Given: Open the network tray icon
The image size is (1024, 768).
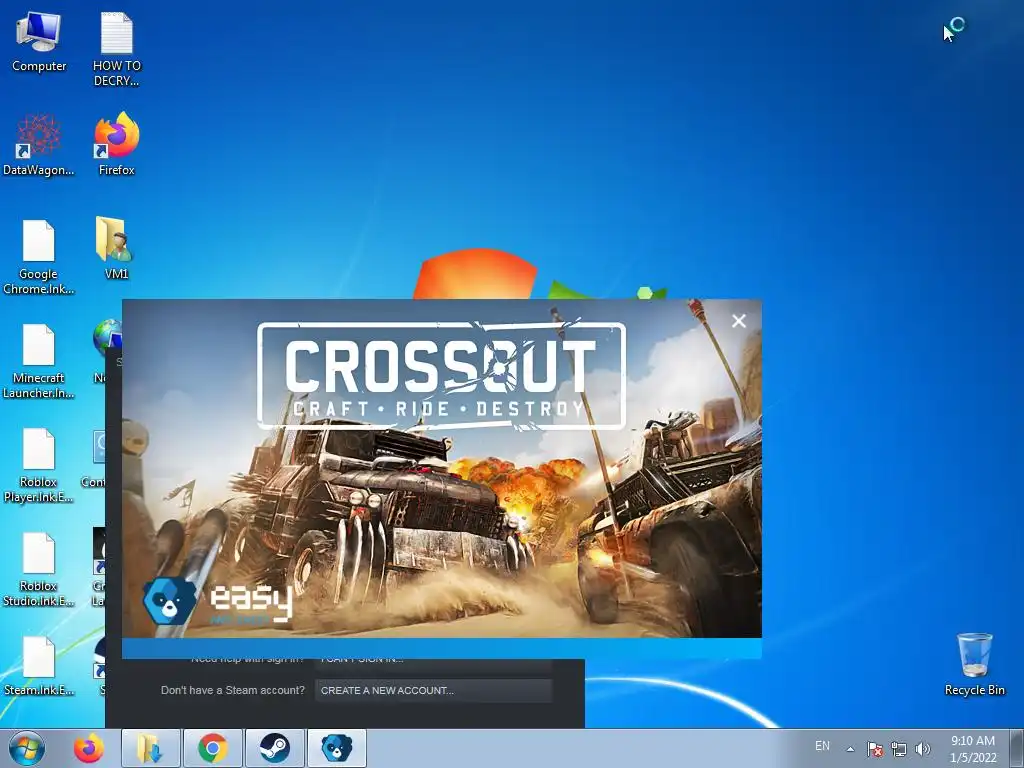Looking at the screenshot, I should coord(899,749).
